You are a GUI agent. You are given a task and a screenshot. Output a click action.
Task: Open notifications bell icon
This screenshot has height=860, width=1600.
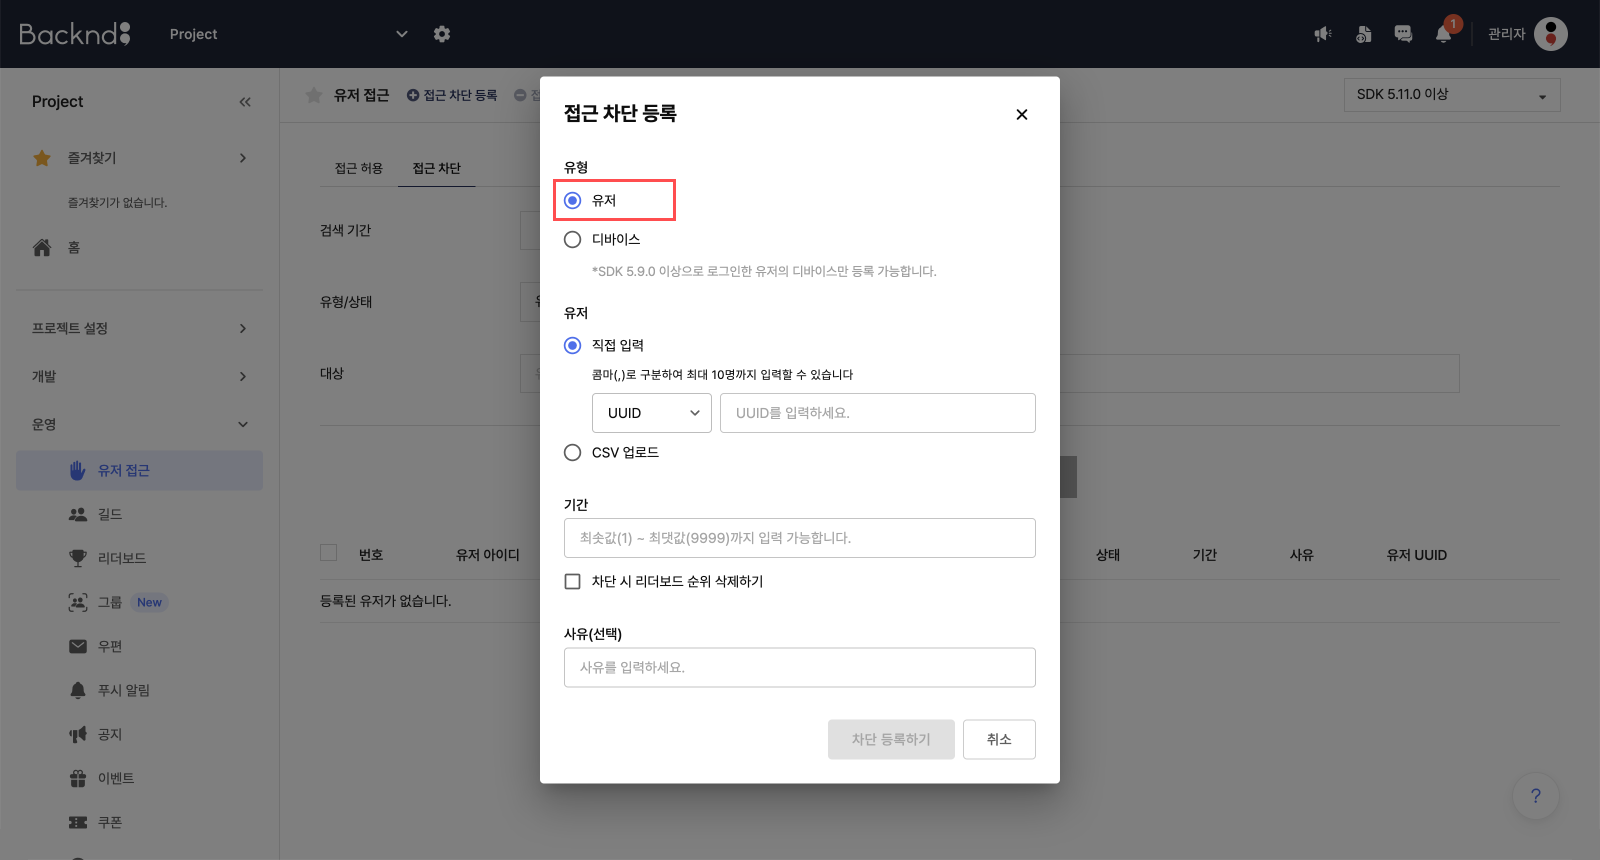(1443, 34)
